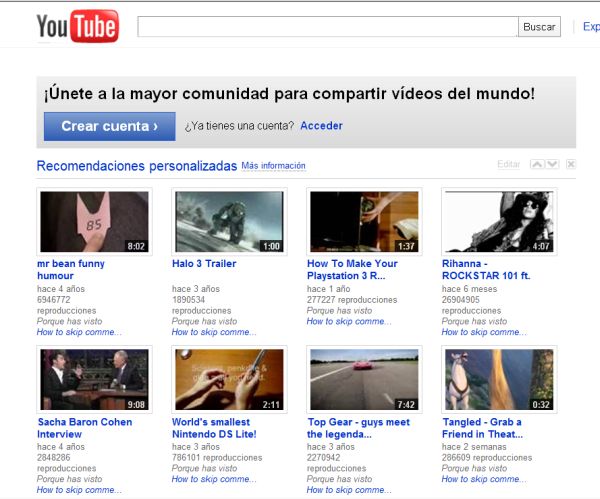Click How to skip link under Playstation video
This screenshot has width=600, height=499.
click(x=349, y=321)
